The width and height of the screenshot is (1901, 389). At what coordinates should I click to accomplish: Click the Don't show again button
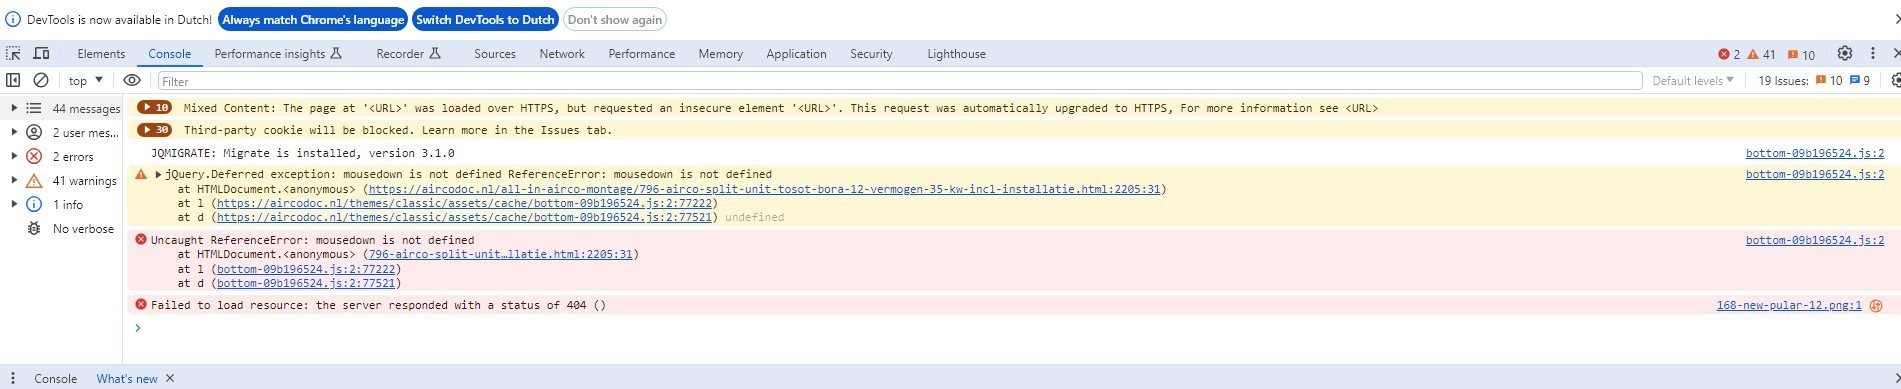(x=614, y=19)
